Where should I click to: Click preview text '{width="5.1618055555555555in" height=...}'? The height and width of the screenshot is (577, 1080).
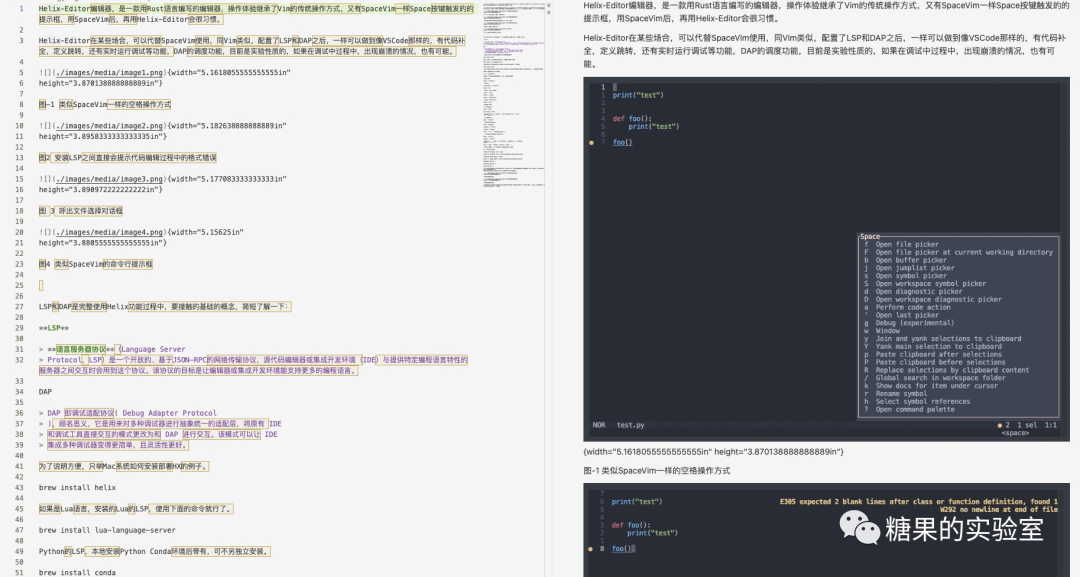[x=713, y=452]
